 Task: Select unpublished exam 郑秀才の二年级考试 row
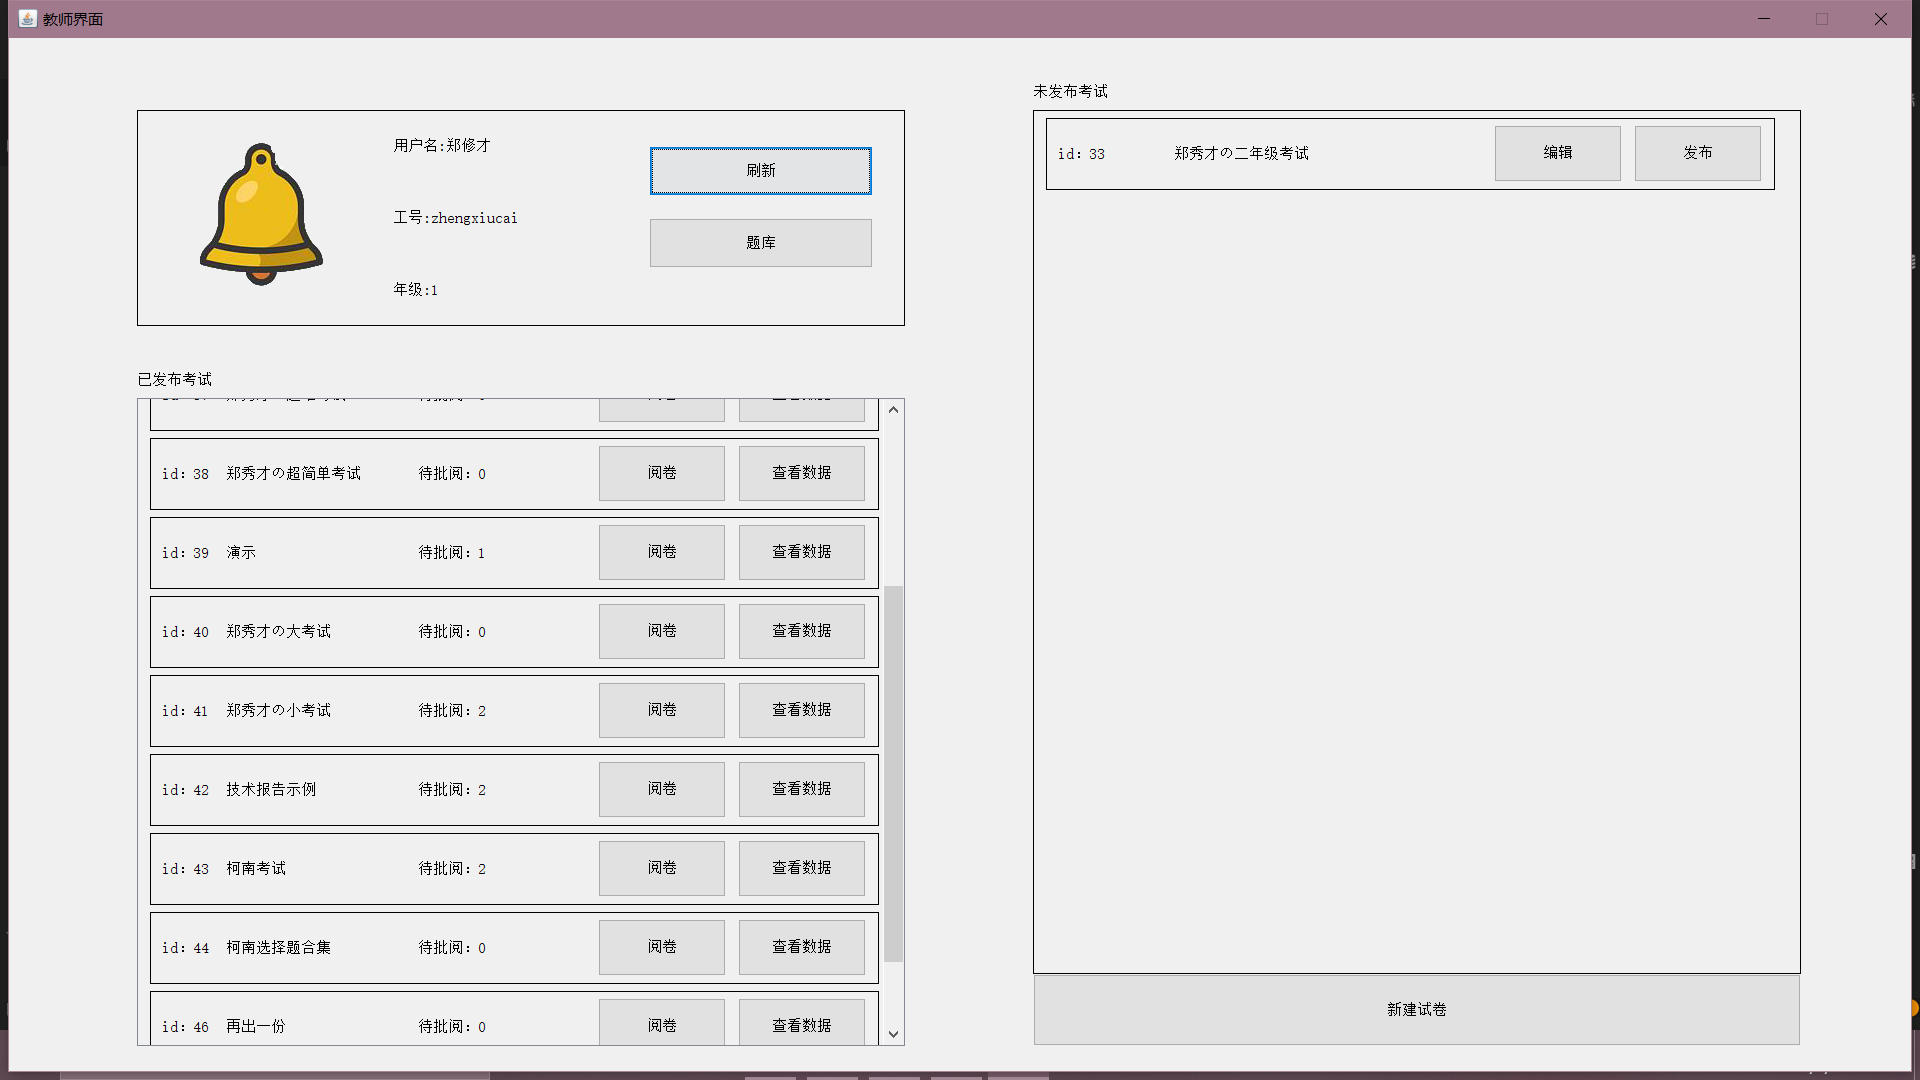1241,154
